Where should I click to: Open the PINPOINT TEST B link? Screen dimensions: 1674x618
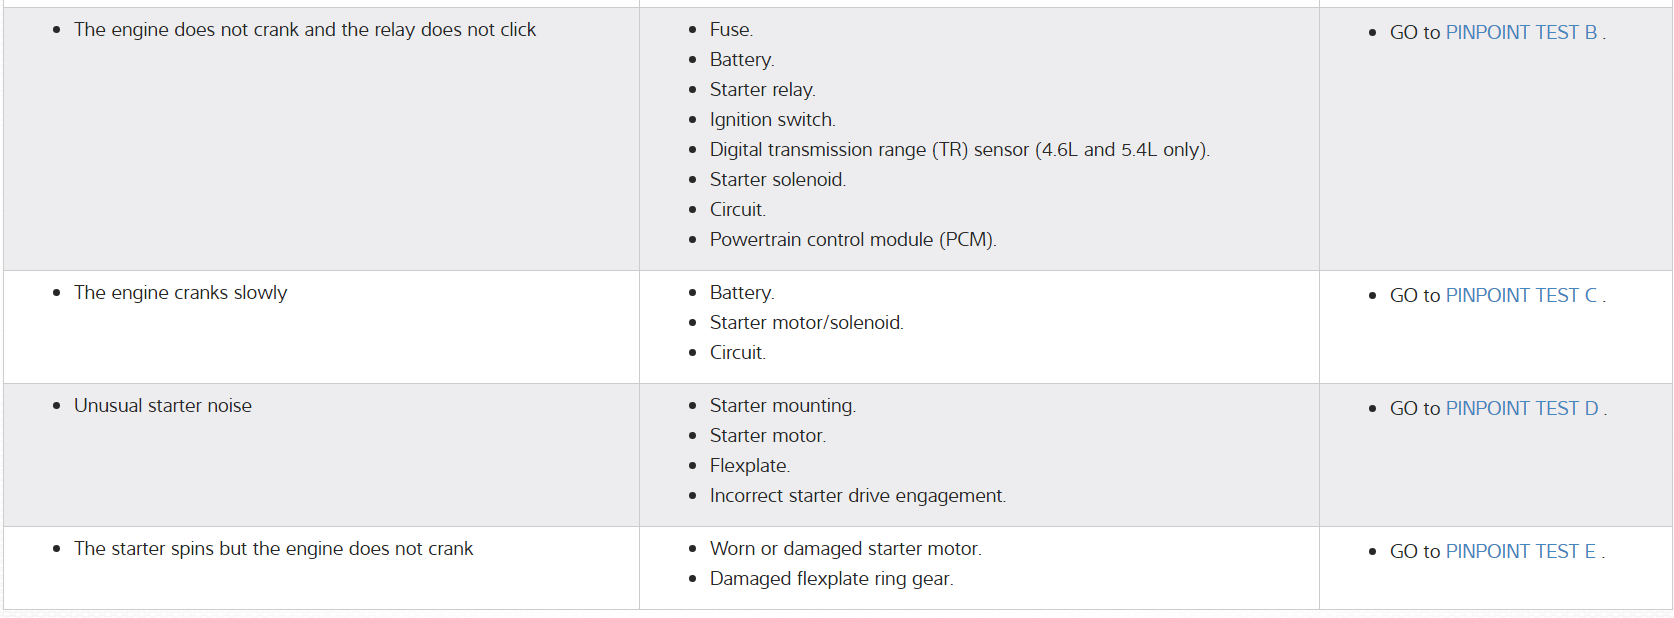(1521, 33)
